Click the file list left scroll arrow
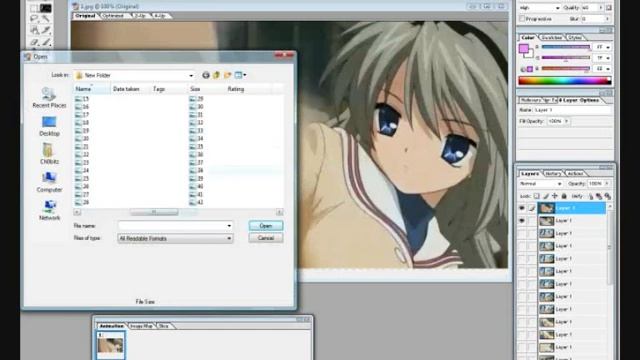This screenshot has height=360, width=640. coord(77,212)
